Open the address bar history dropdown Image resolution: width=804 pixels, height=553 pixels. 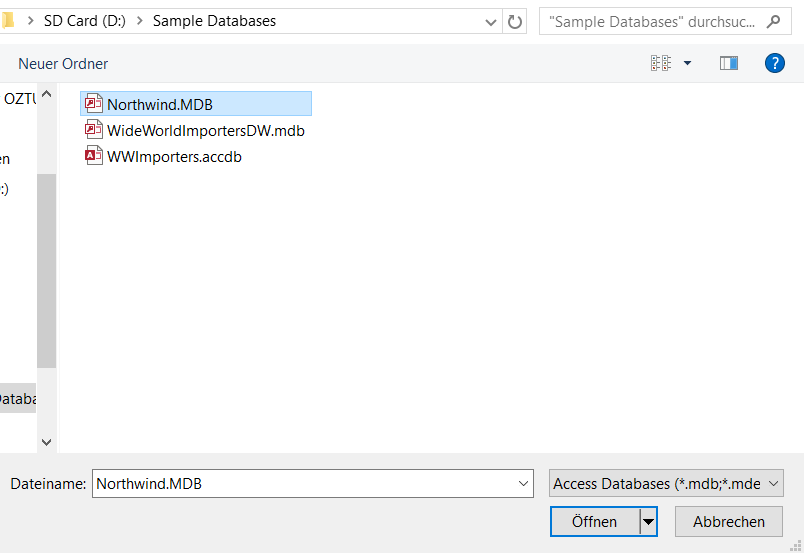(490, 21)
